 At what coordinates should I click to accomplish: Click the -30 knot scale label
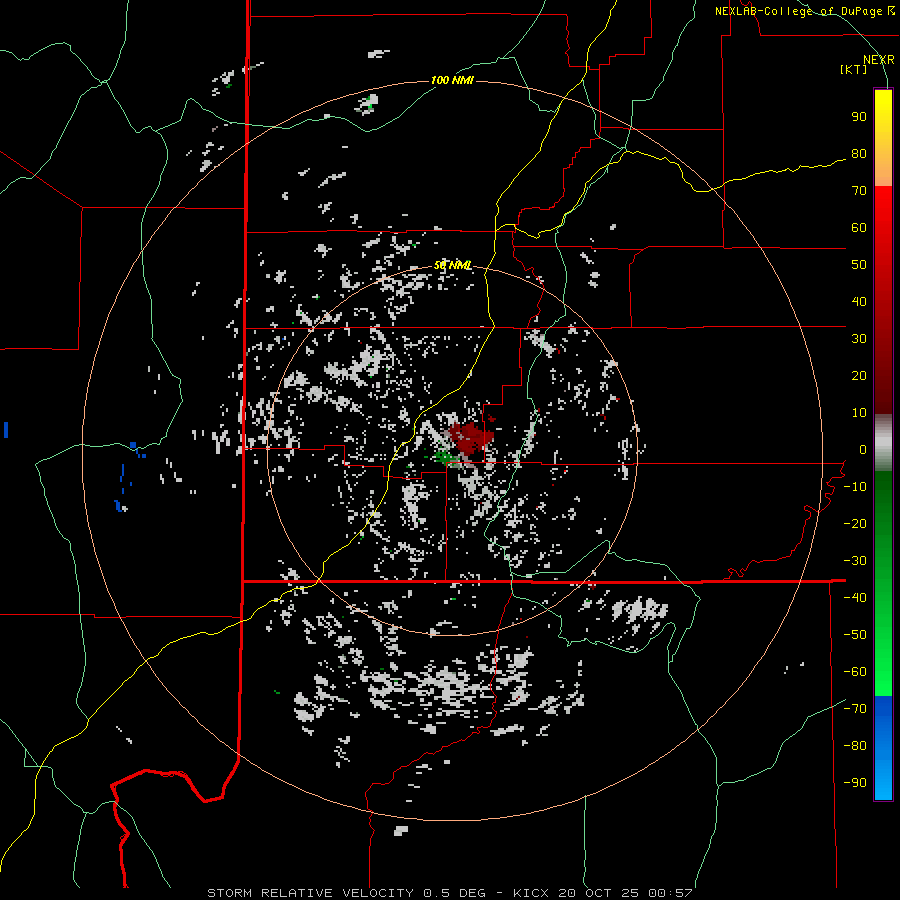pyautogui.click(x=855, y=561)
